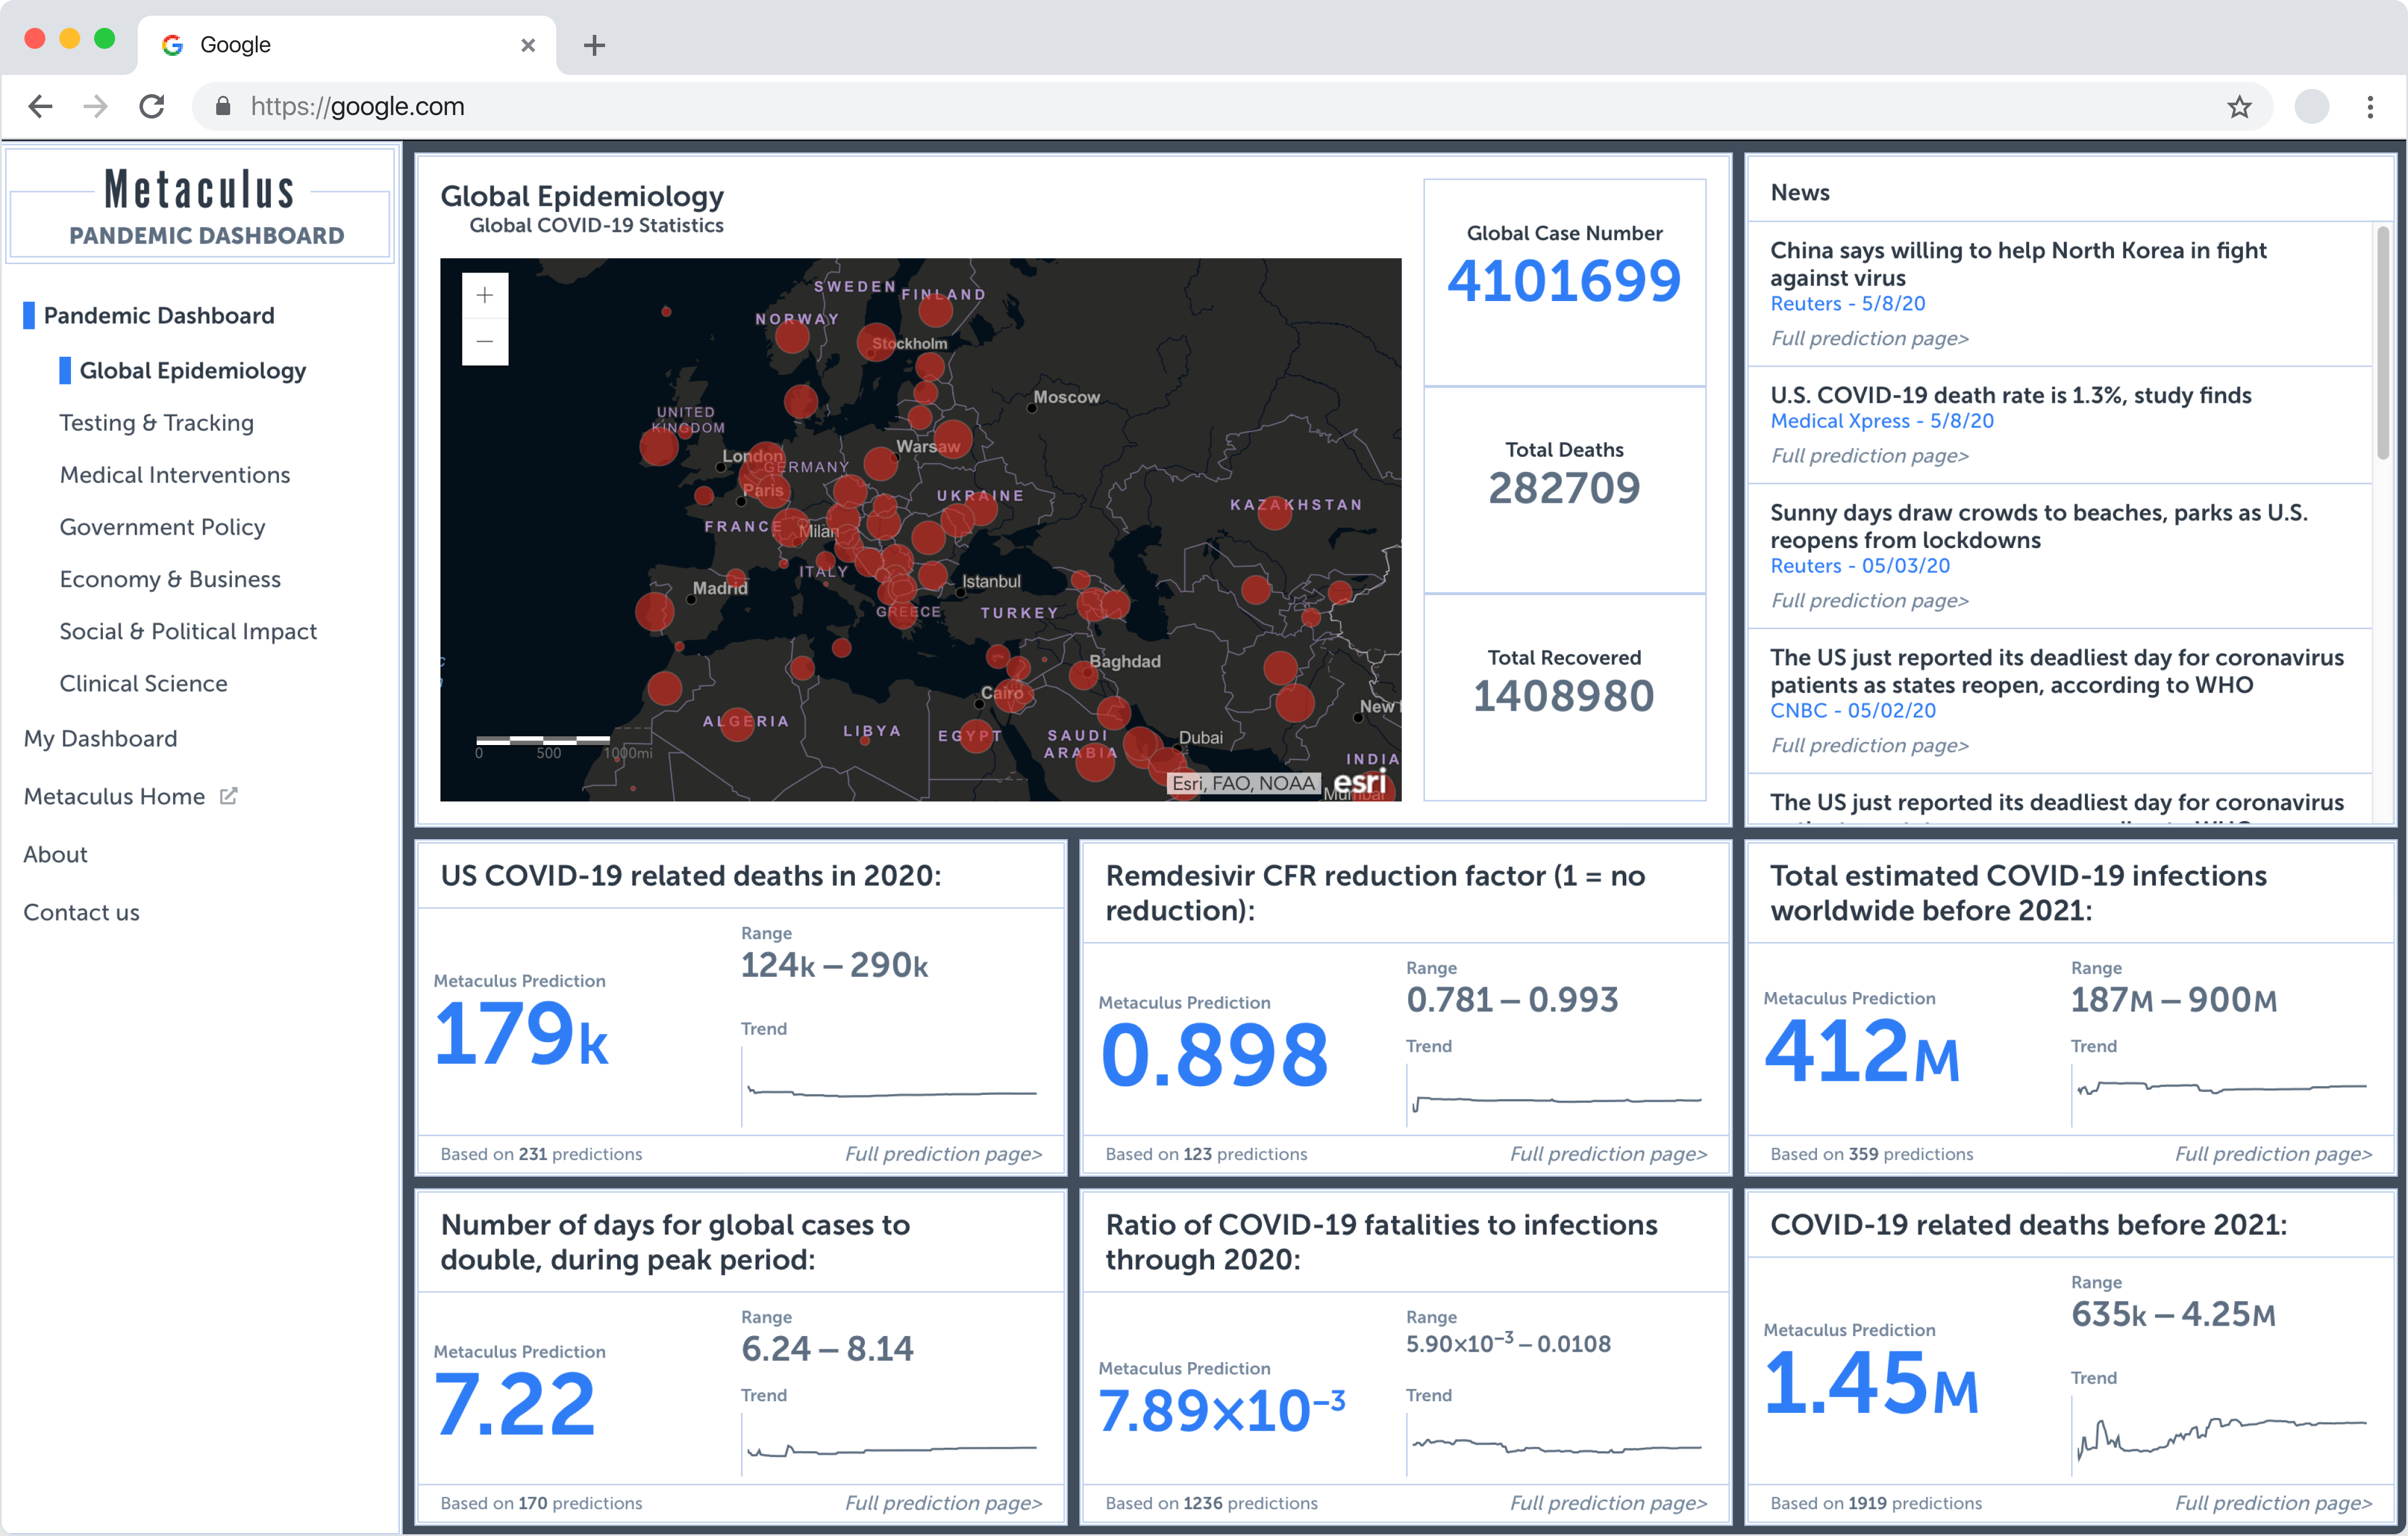The image size is (2408, 1536).
Task: Open full prediction page under CNBC article
Action: point(1869,745)
